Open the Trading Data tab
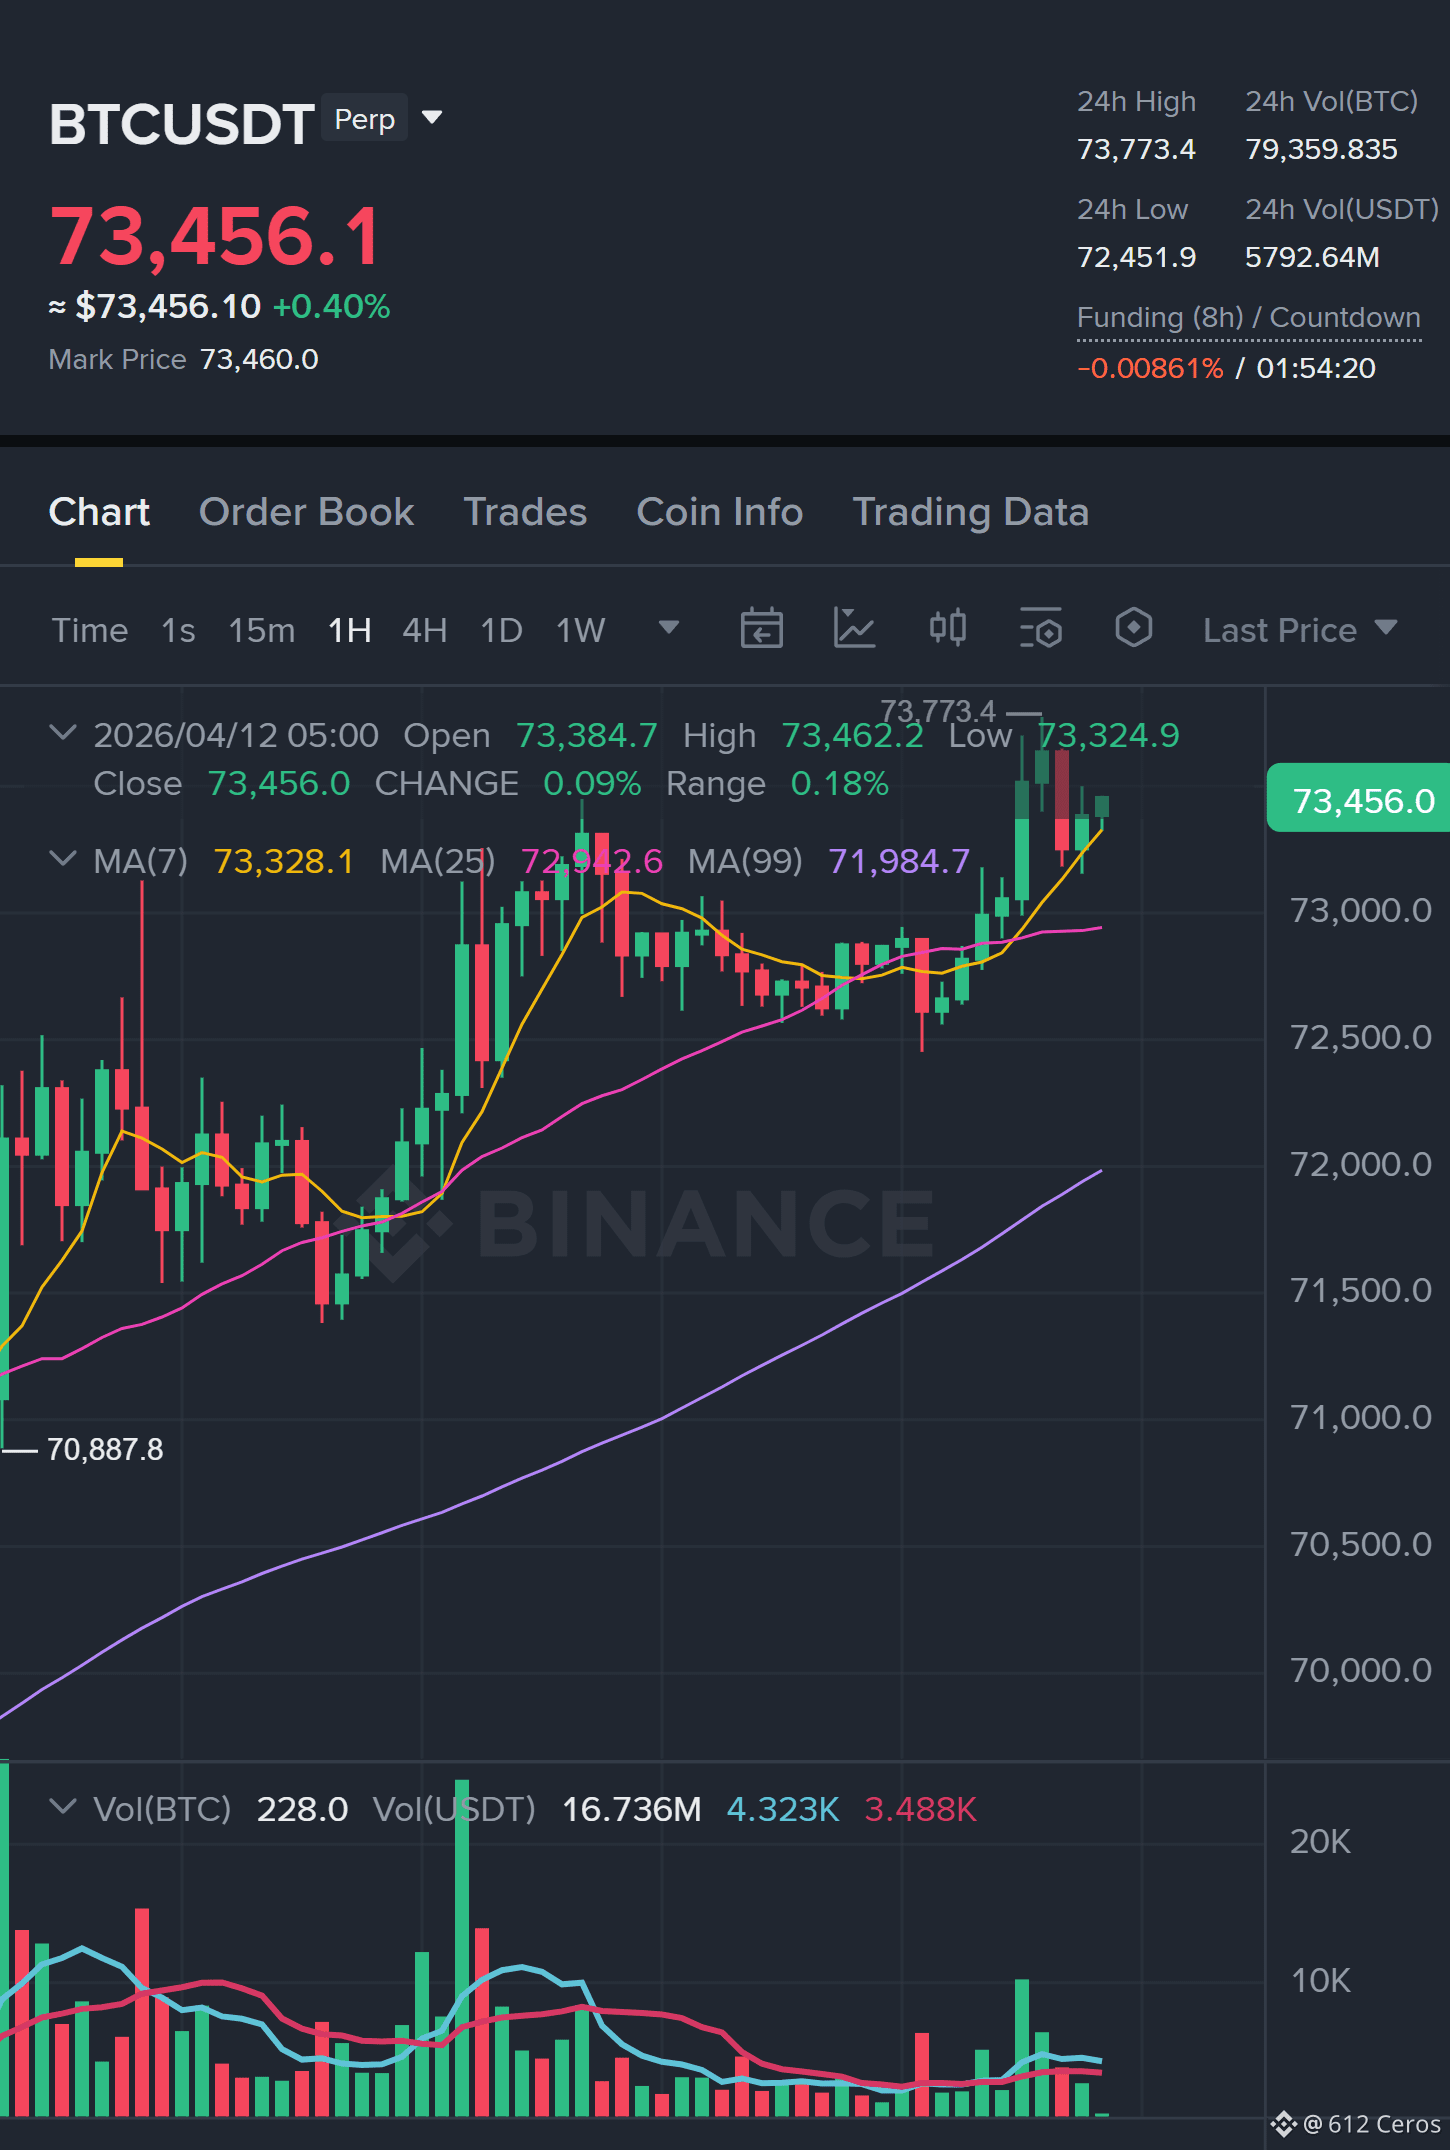This screenshot has width=1450, height=2150. click(x=970, y=512)
